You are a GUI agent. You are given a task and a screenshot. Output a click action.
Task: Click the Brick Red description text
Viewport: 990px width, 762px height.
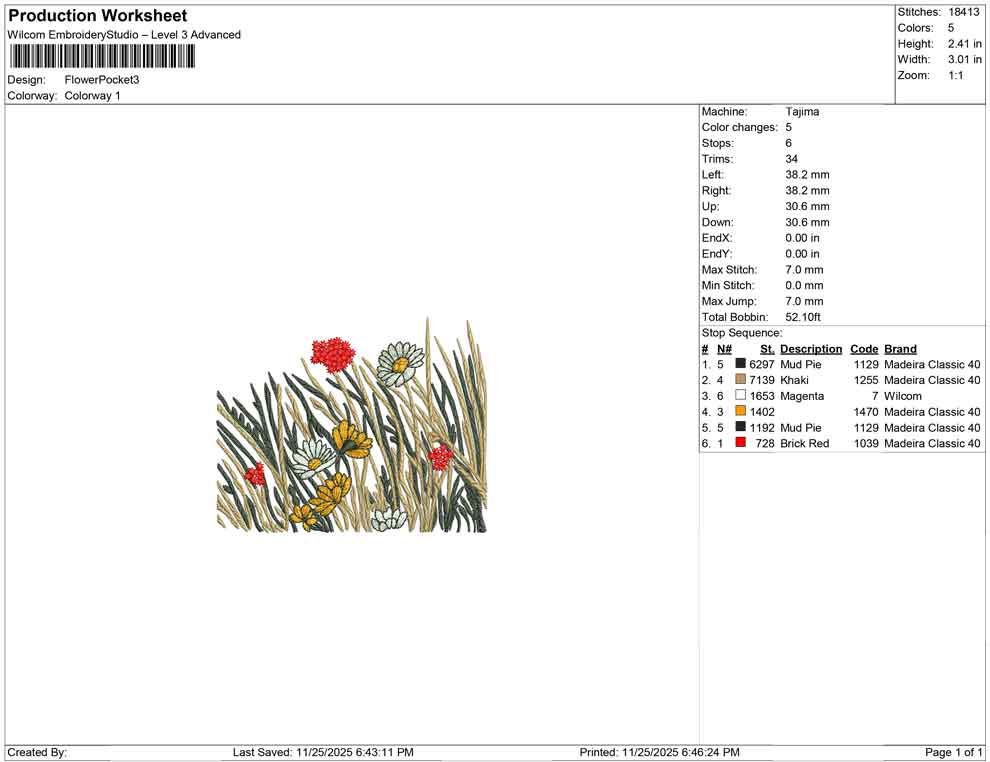pos(804,443)
